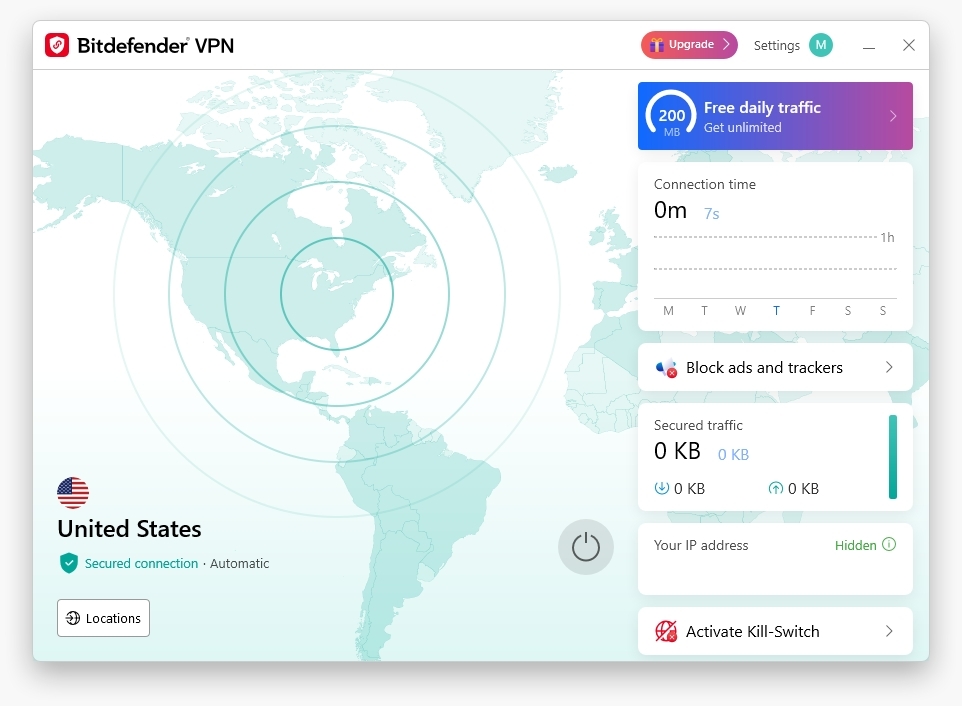
Task: Click the ad blocker icon
Action: [666, 368]
